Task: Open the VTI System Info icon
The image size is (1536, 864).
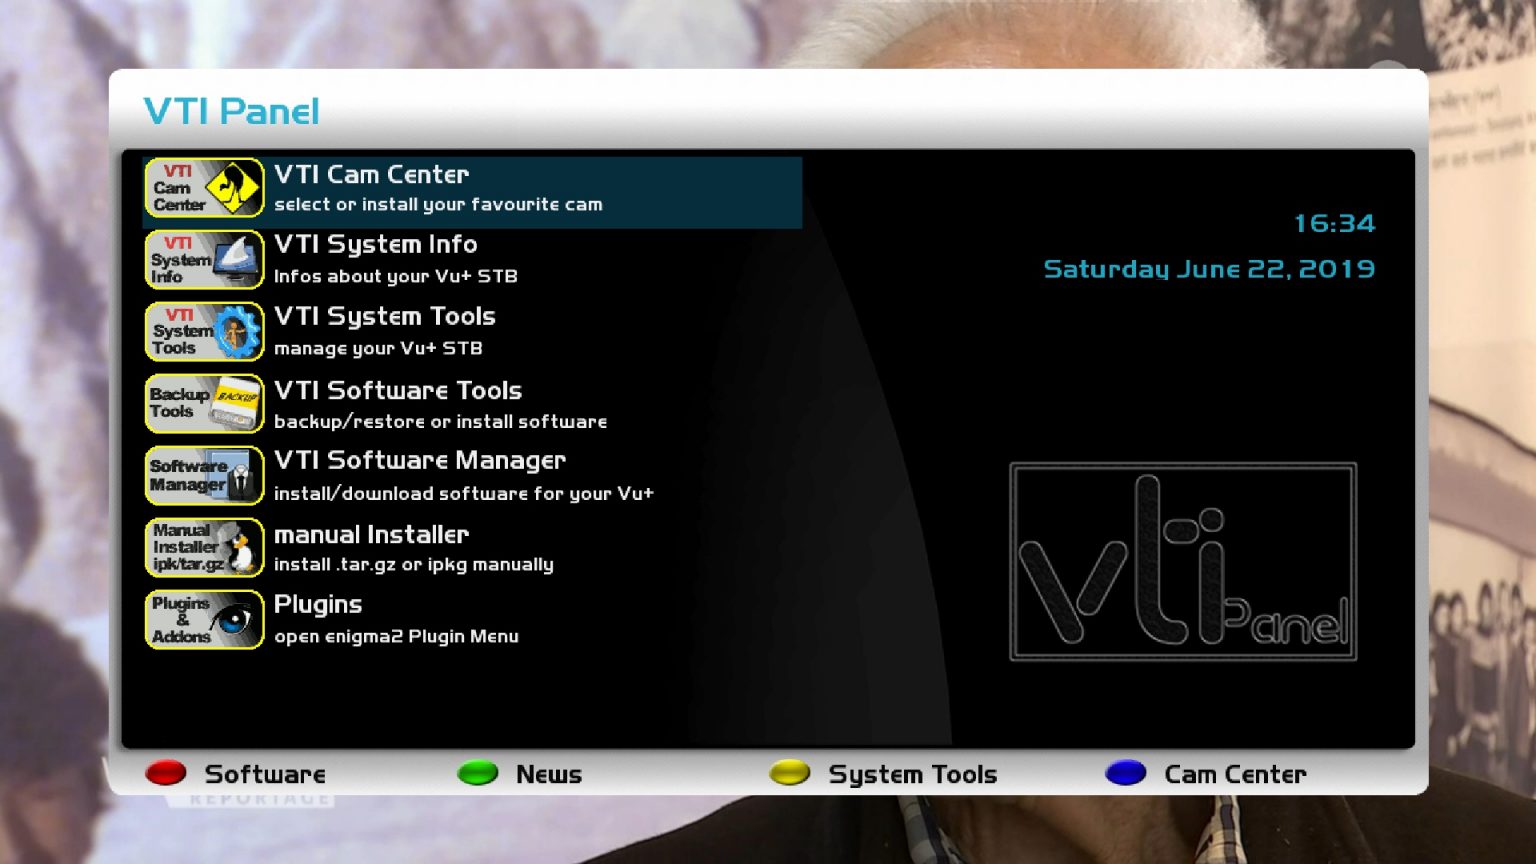Action: point(204,260)
